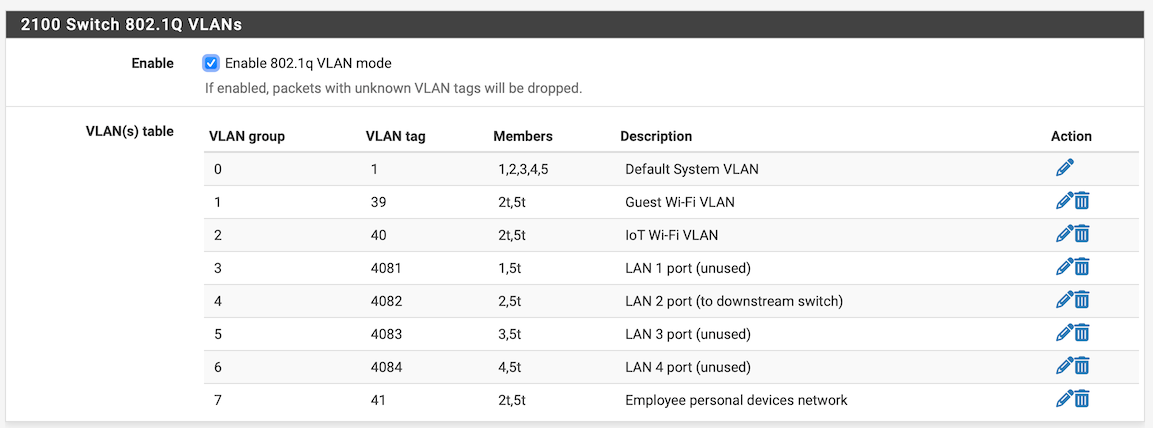
Task: Click the Guest Wi-Fi VLAN description cell
Action: pos(679,202)
